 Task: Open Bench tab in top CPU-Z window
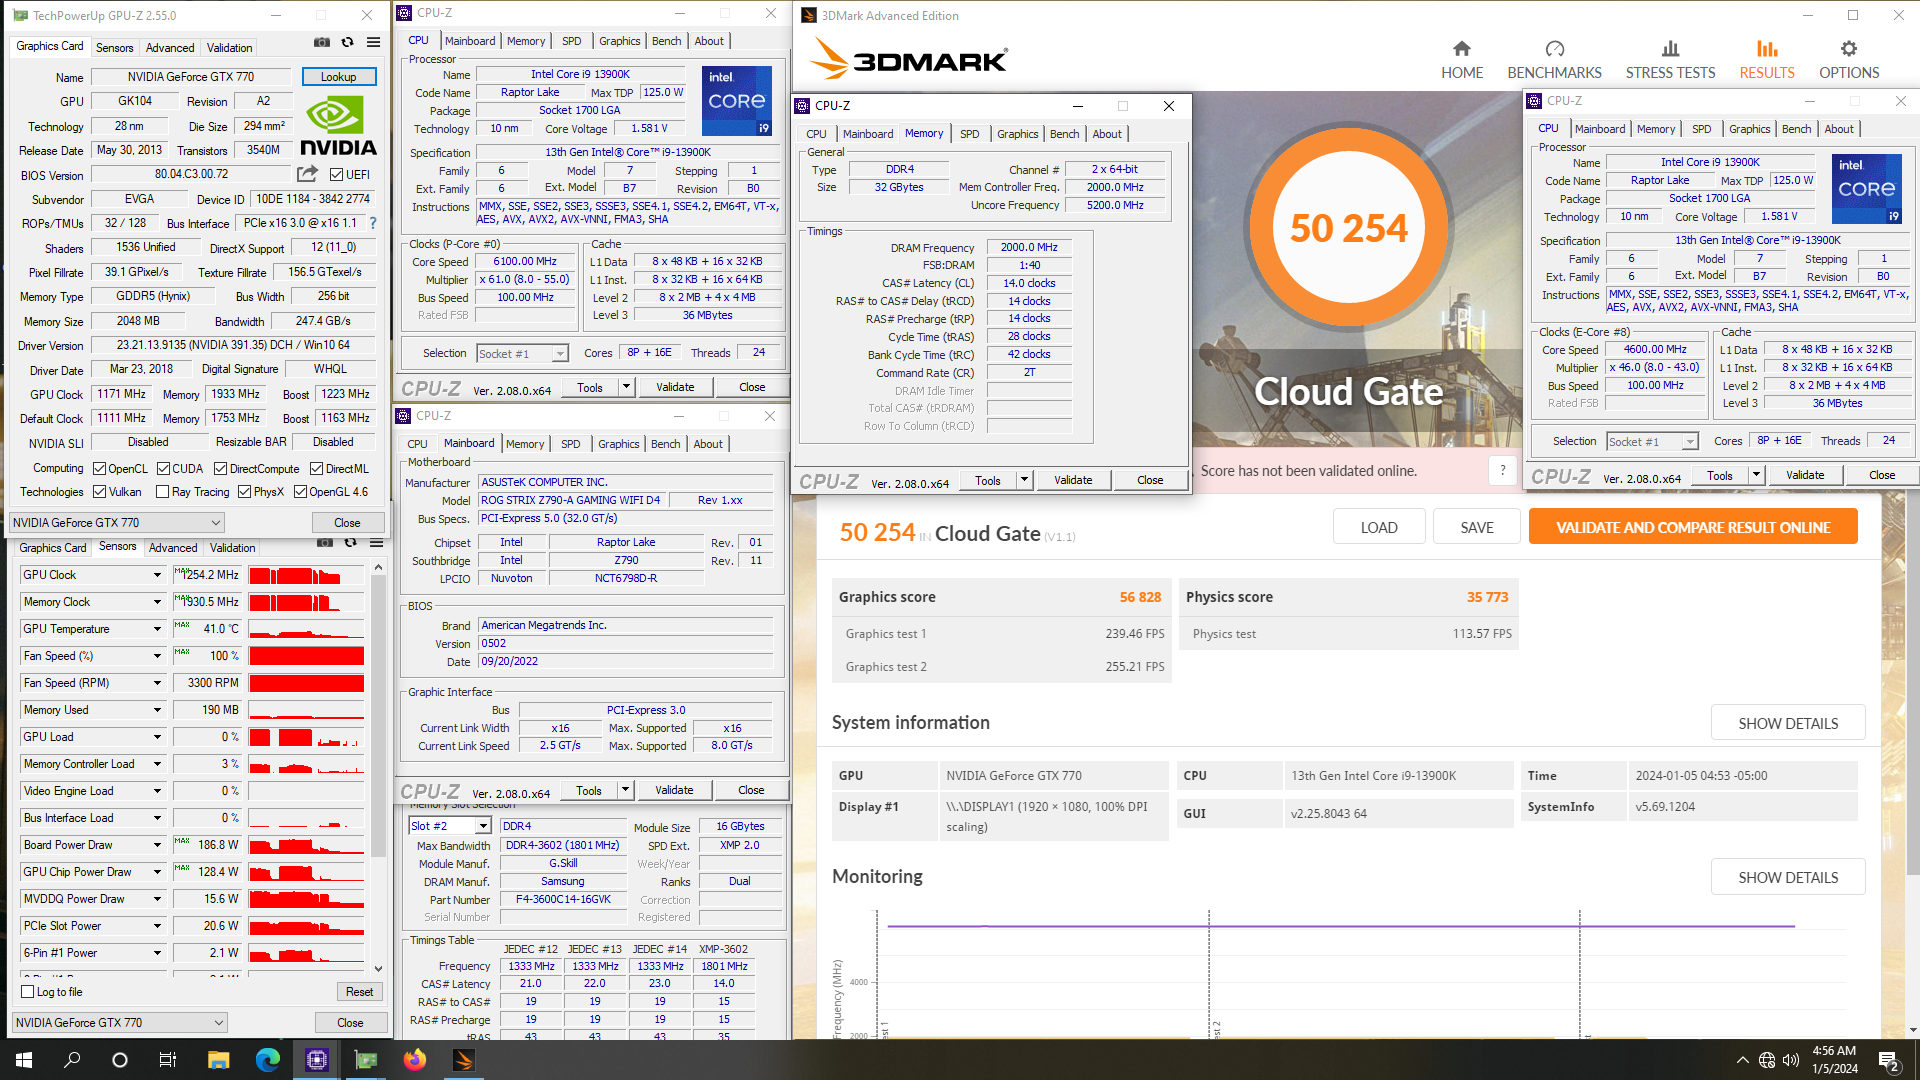point(666,41)
